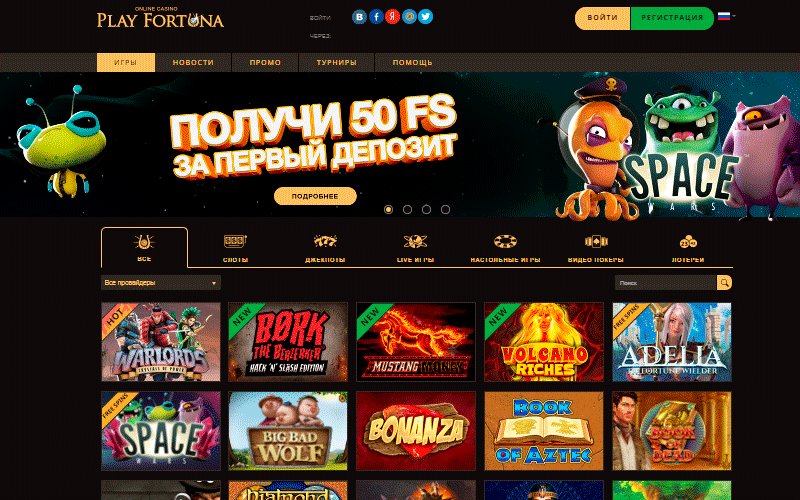Select the first banner slide dot

click(x=388, y=209)
